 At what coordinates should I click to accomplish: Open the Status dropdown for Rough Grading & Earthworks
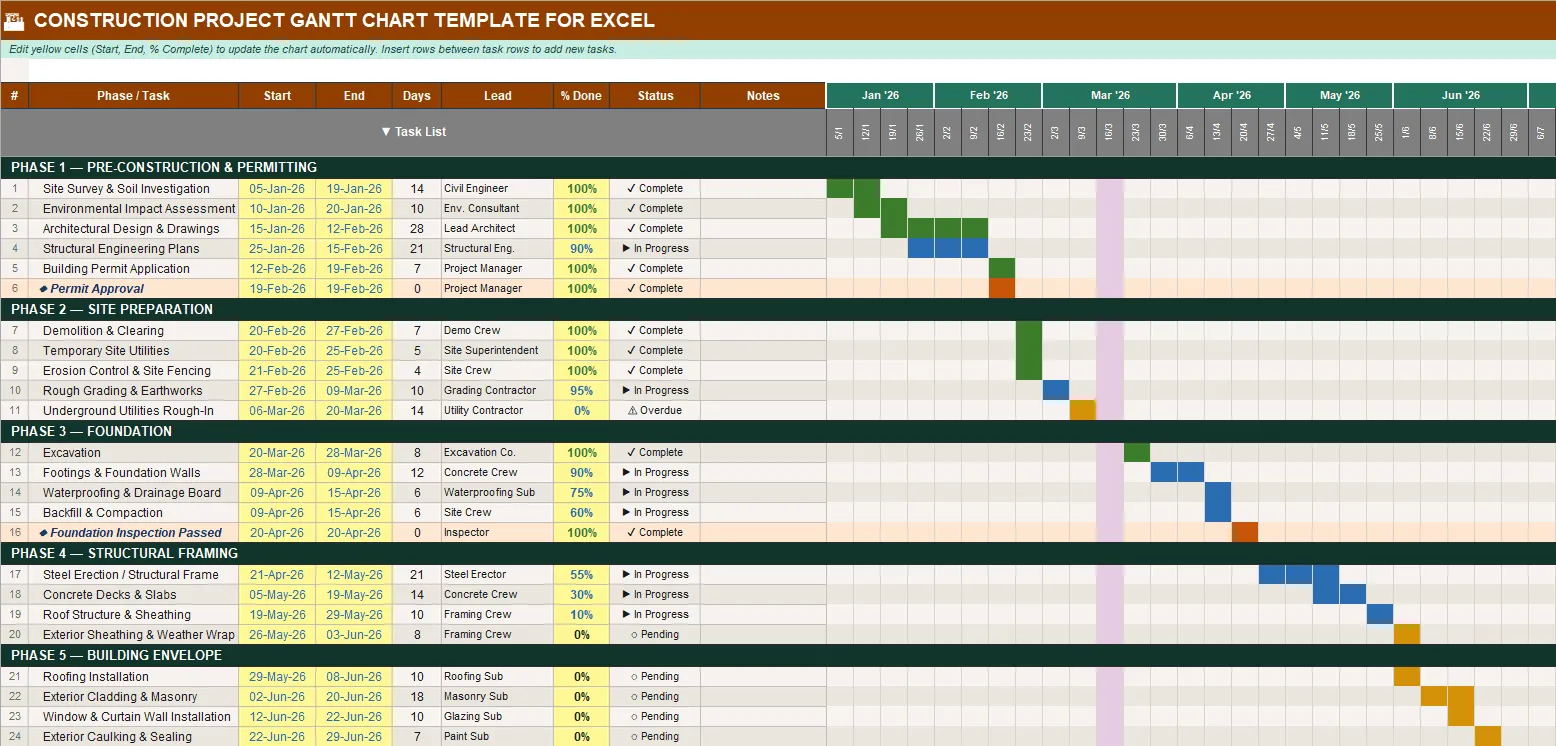[x=655, y=390]
